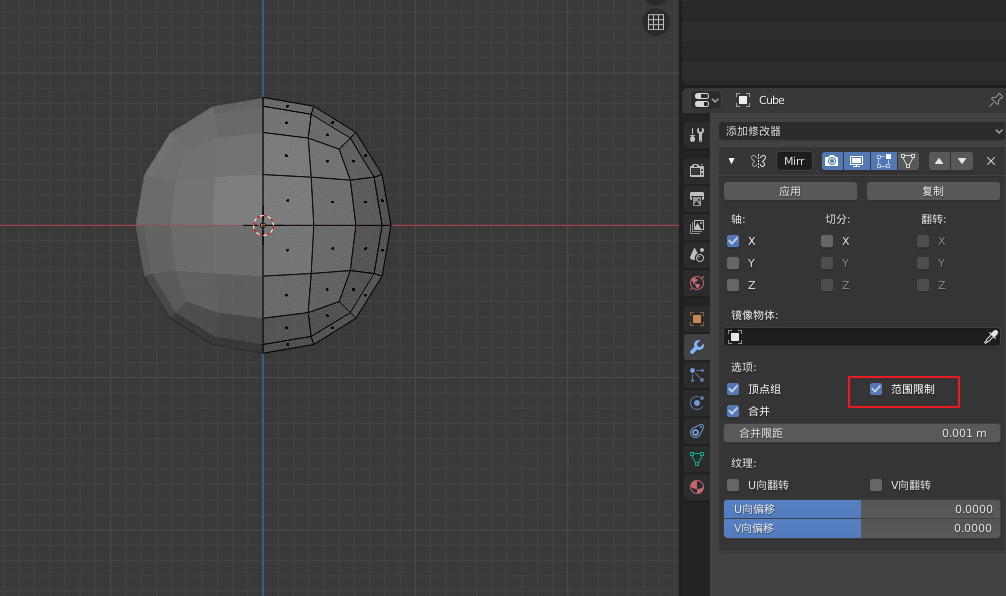Uncheck the 顶点组 vertex groups option
Image resolution: width=1006 pixels, height=596 pixels.
tap(733, 389)
